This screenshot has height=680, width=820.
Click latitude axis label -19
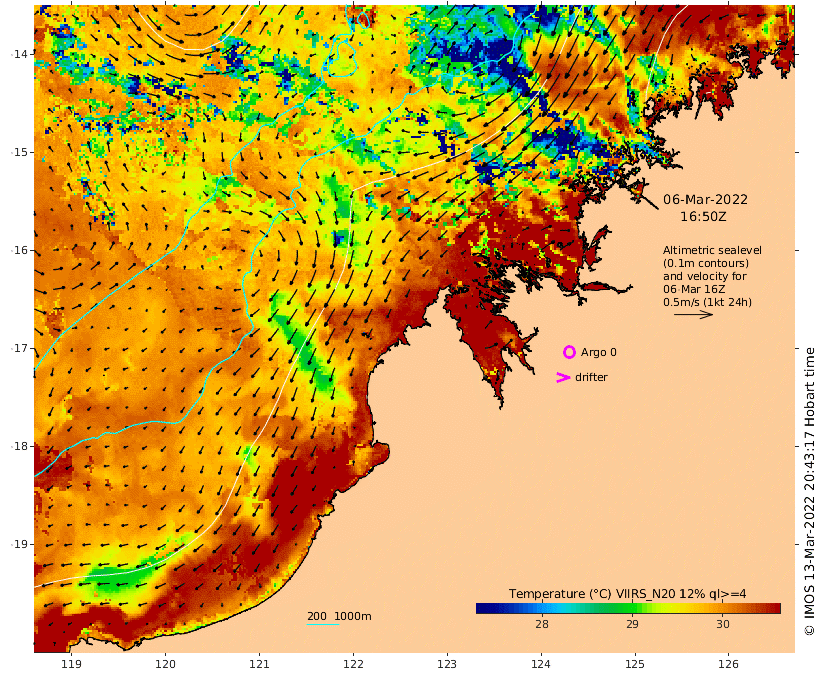coord(19,544)
